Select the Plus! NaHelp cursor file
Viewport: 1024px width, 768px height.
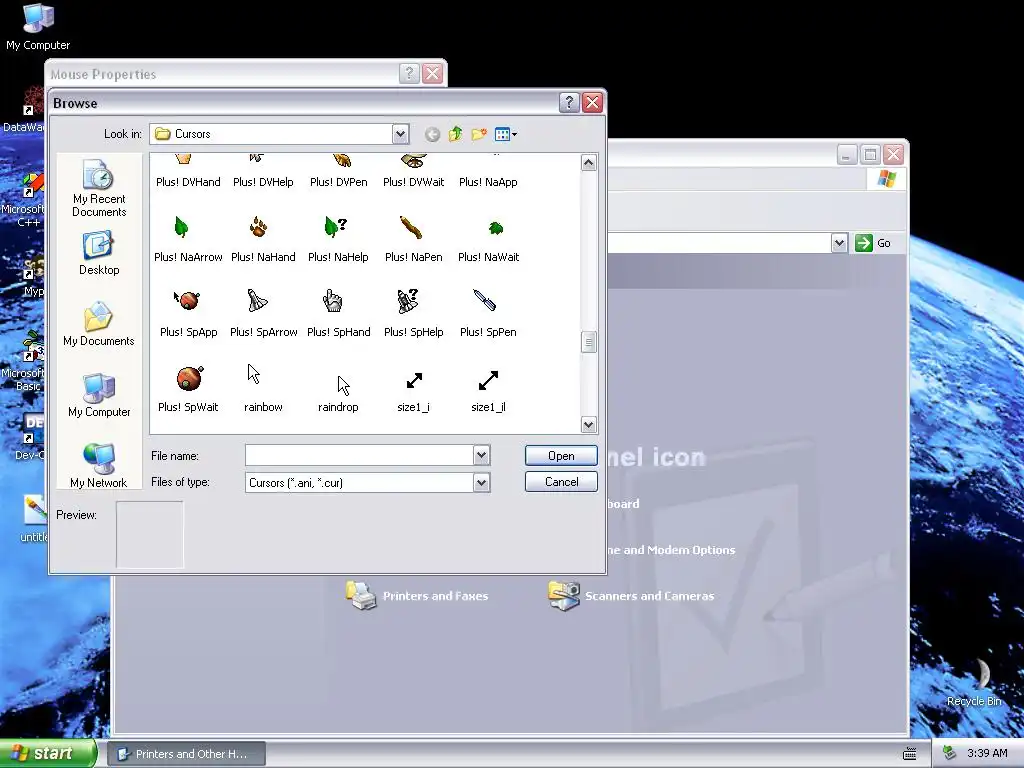click(x=338, y=239)
